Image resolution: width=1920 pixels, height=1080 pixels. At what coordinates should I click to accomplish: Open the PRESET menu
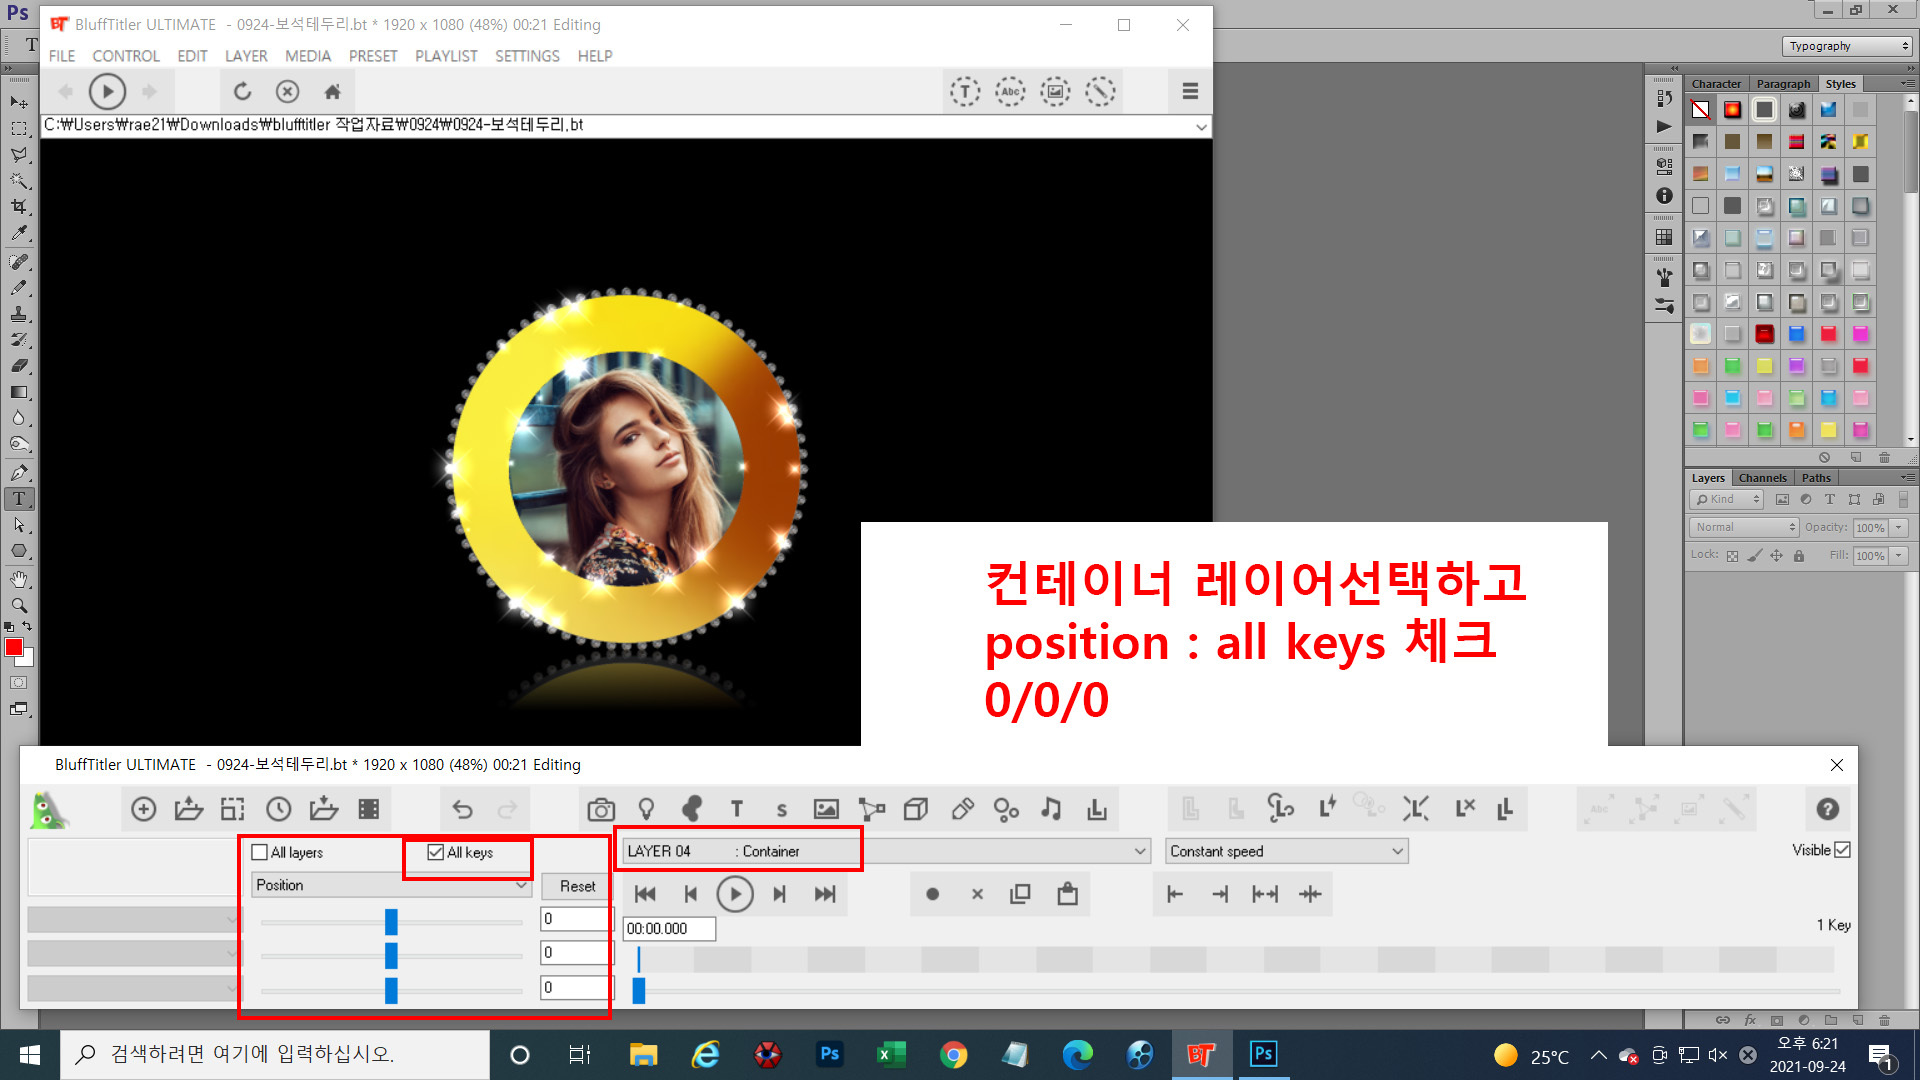click(x=372, y=56)
